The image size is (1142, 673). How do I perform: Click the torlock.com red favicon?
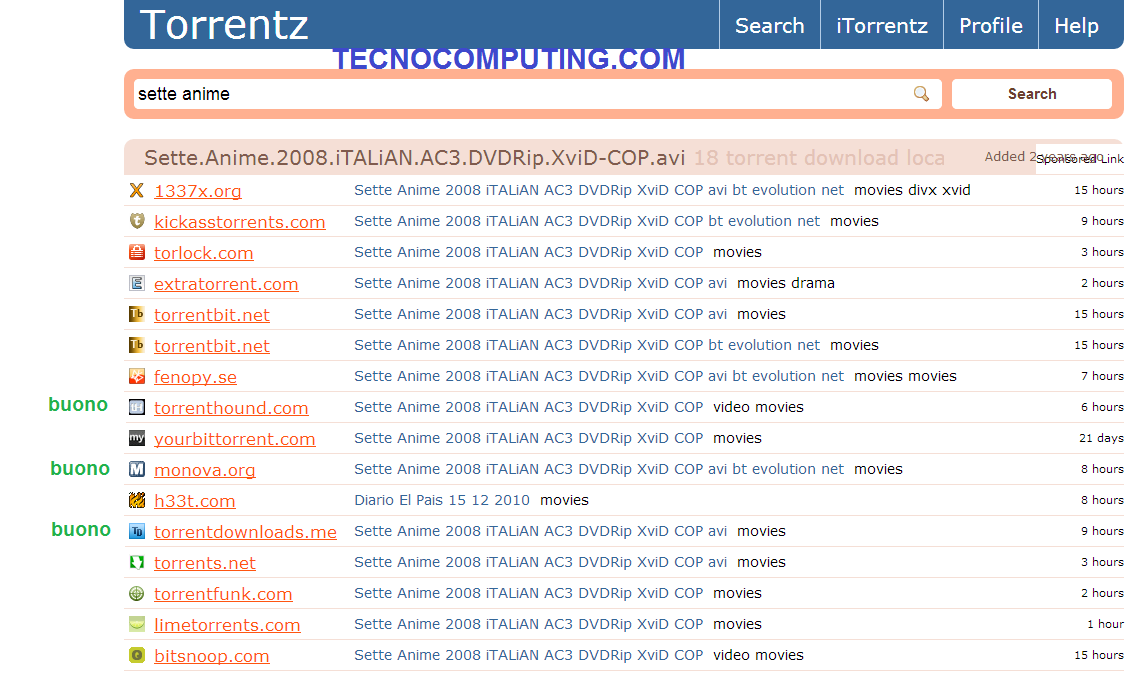pos(136,252)
